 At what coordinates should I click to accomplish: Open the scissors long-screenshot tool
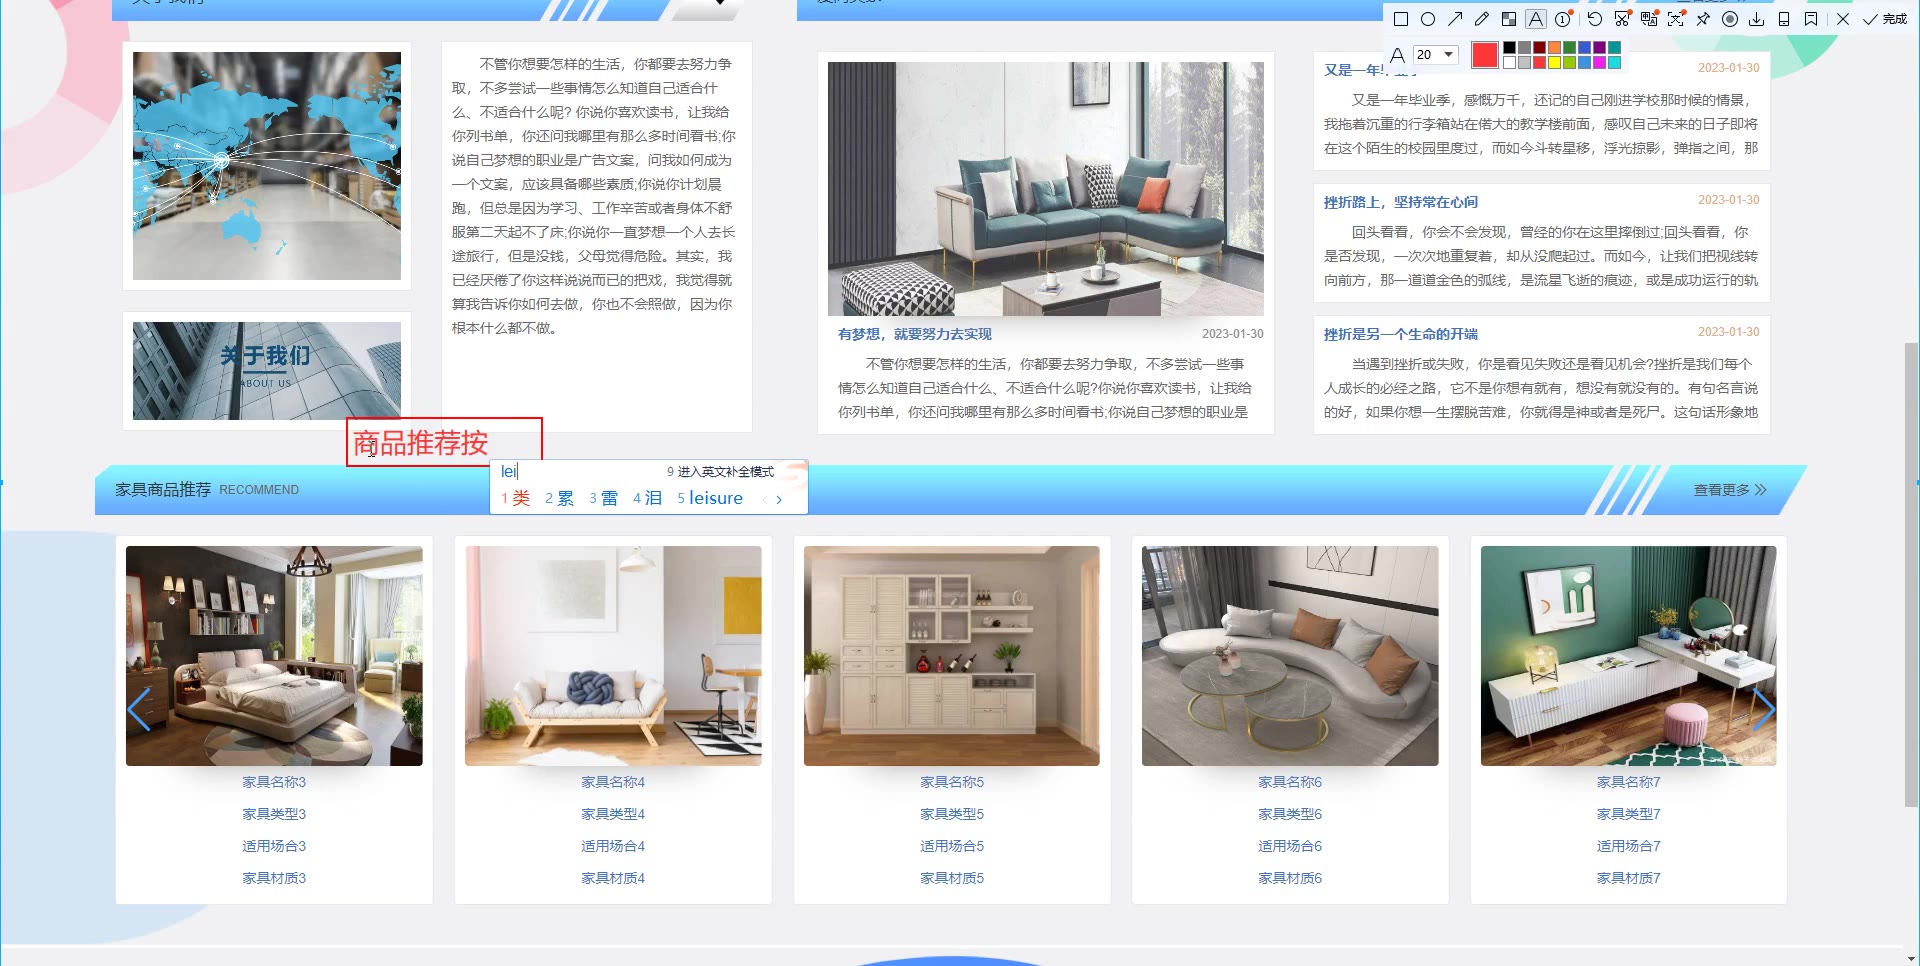(1622, 19)
